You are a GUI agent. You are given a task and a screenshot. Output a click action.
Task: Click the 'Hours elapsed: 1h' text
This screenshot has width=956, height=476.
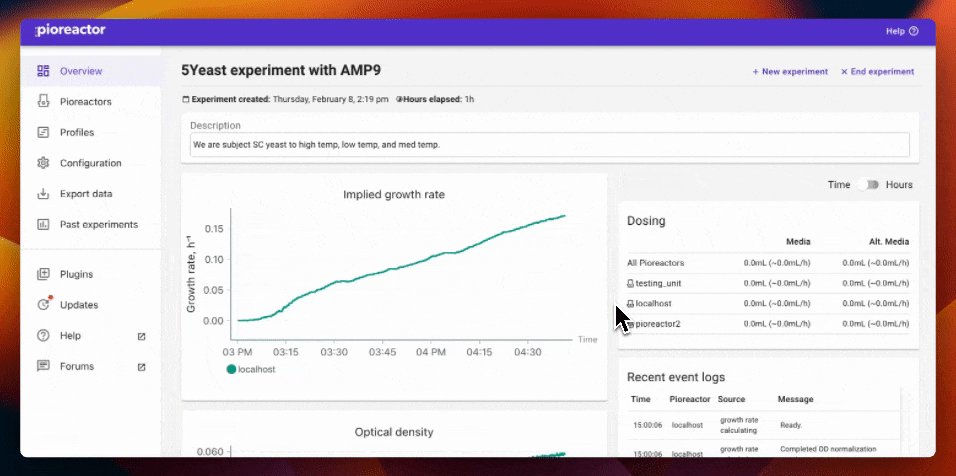(439, 99)
